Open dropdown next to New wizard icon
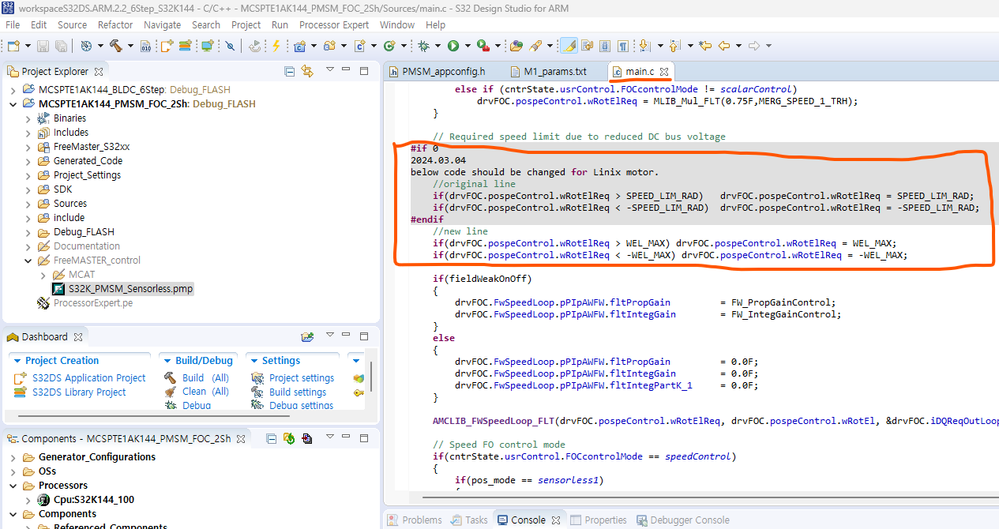 tap(28, 46)
